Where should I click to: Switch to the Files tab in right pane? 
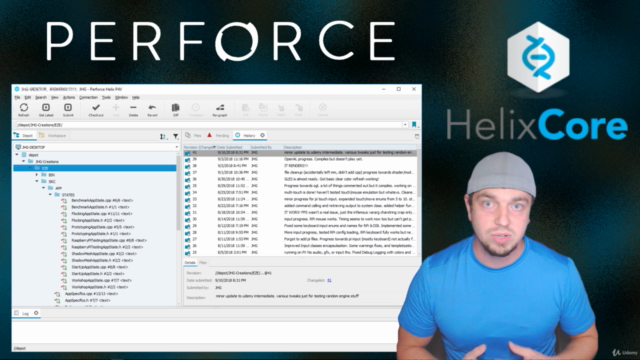pos(193,136)
